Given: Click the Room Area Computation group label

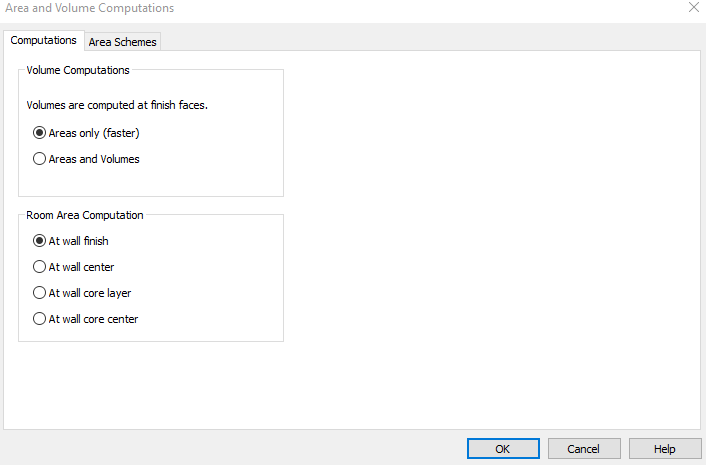Looking at the screenshot, I should (85, 215).
